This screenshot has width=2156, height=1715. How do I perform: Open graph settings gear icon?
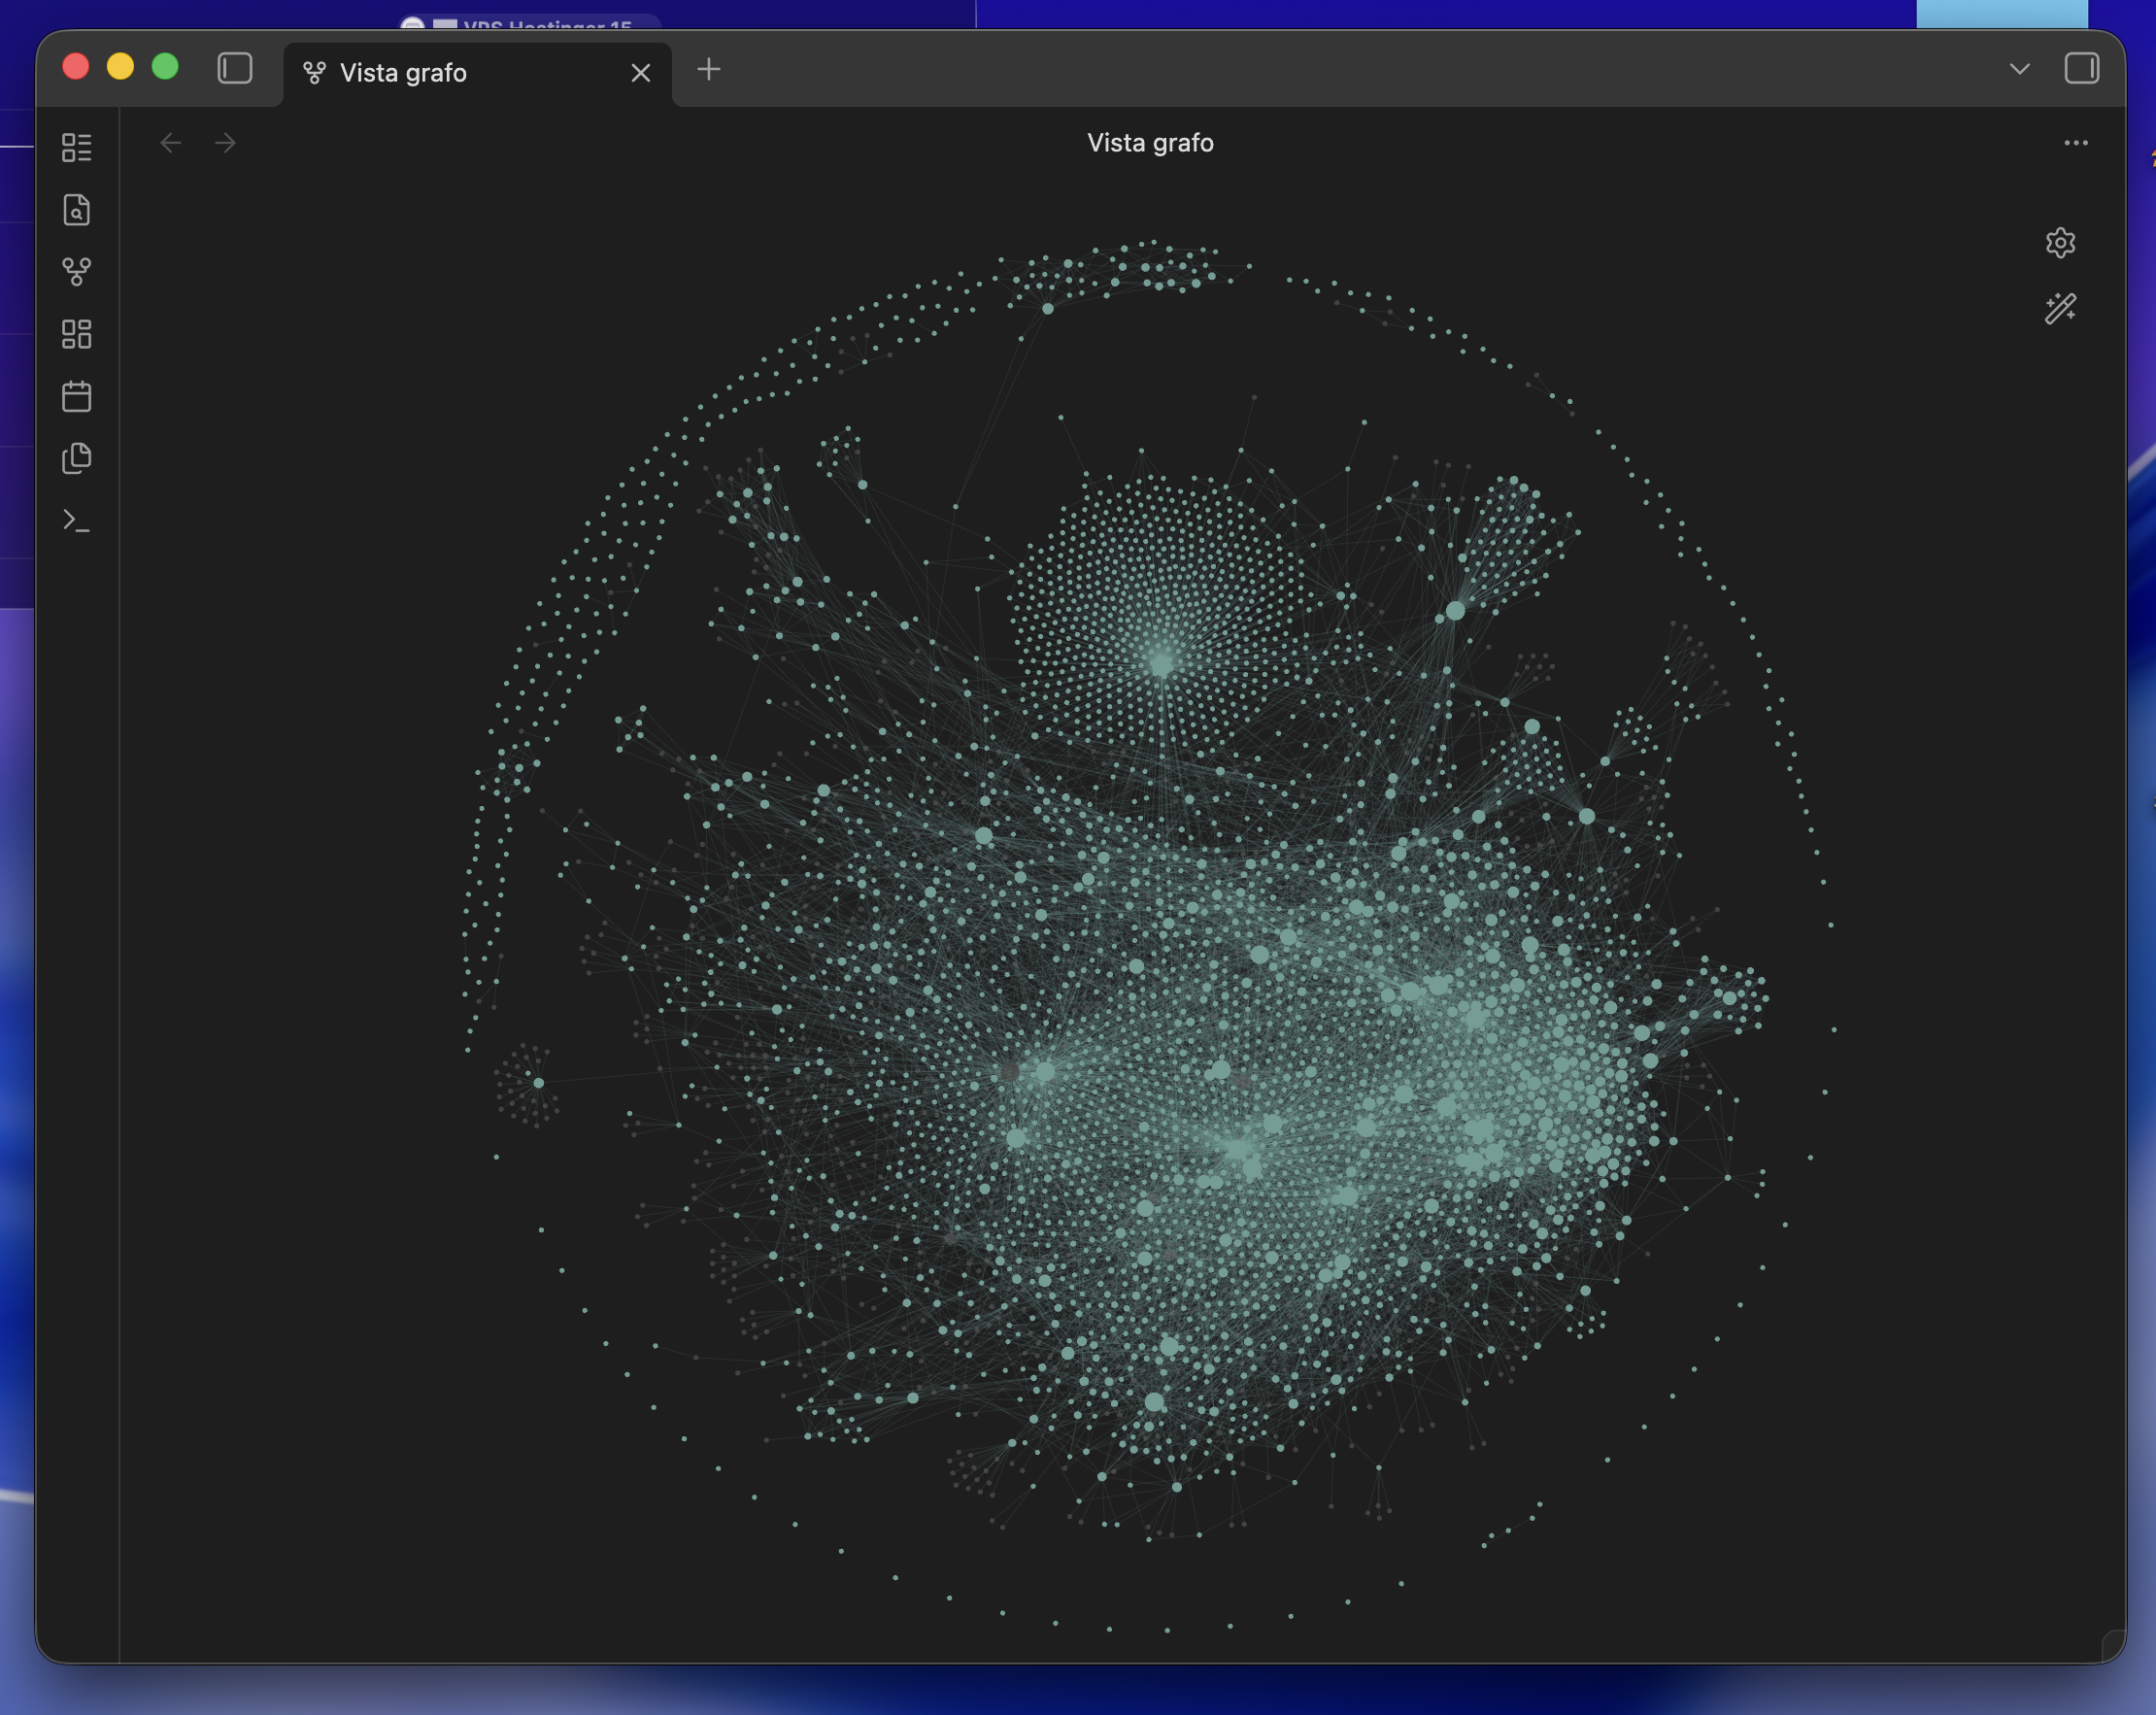(2060, 243)
